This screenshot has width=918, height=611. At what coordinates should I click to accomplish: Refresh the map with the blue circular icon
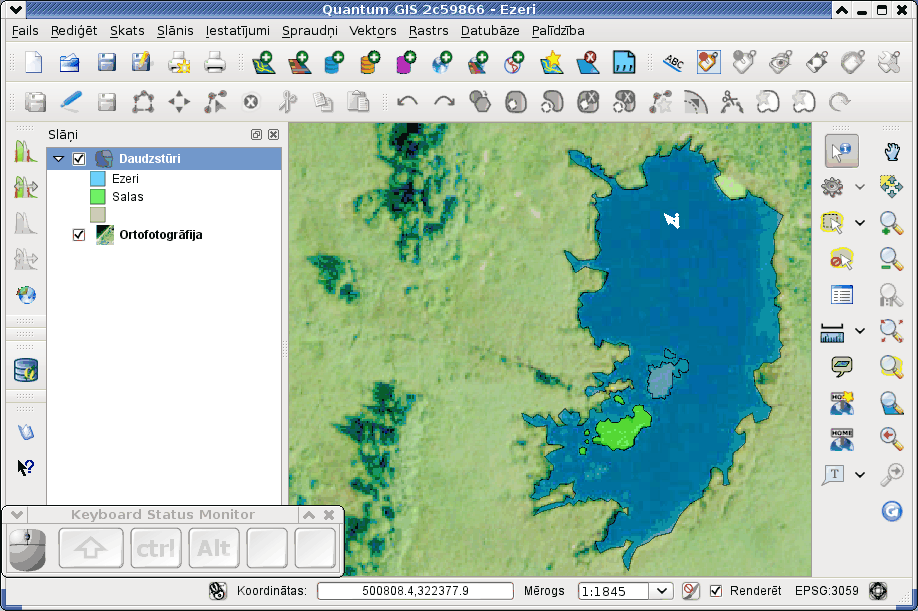(x=892, y=511)
